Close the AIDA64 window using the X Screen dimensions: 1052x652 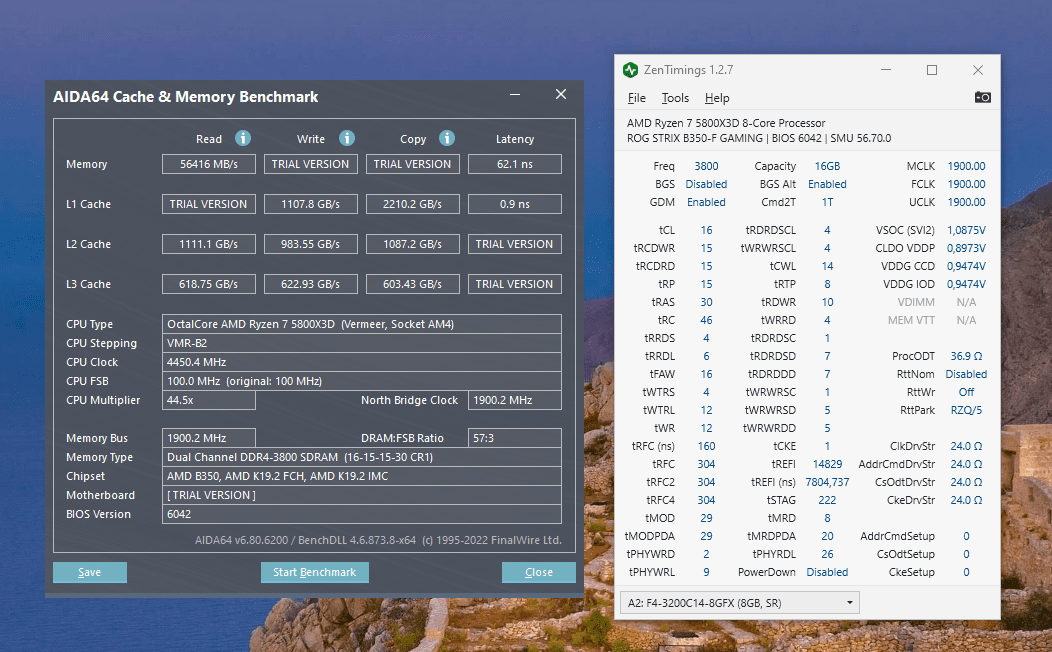coord(561,95)
